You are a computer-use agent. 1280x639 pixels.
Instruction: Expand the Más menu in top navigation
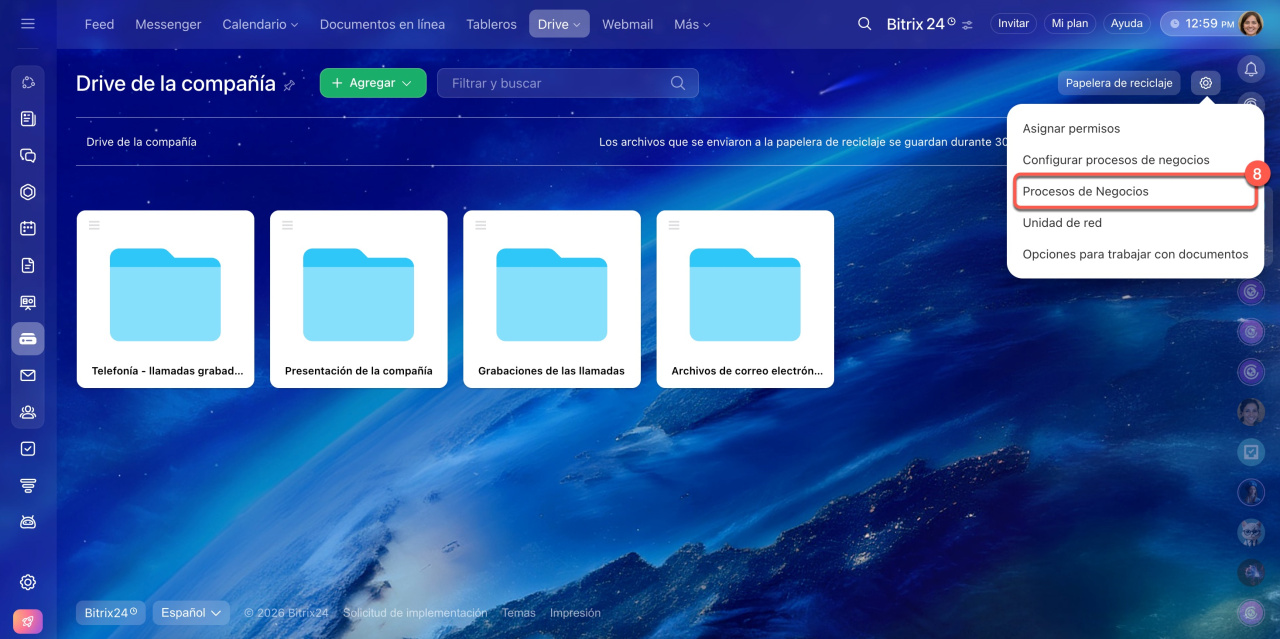[692, 24]
